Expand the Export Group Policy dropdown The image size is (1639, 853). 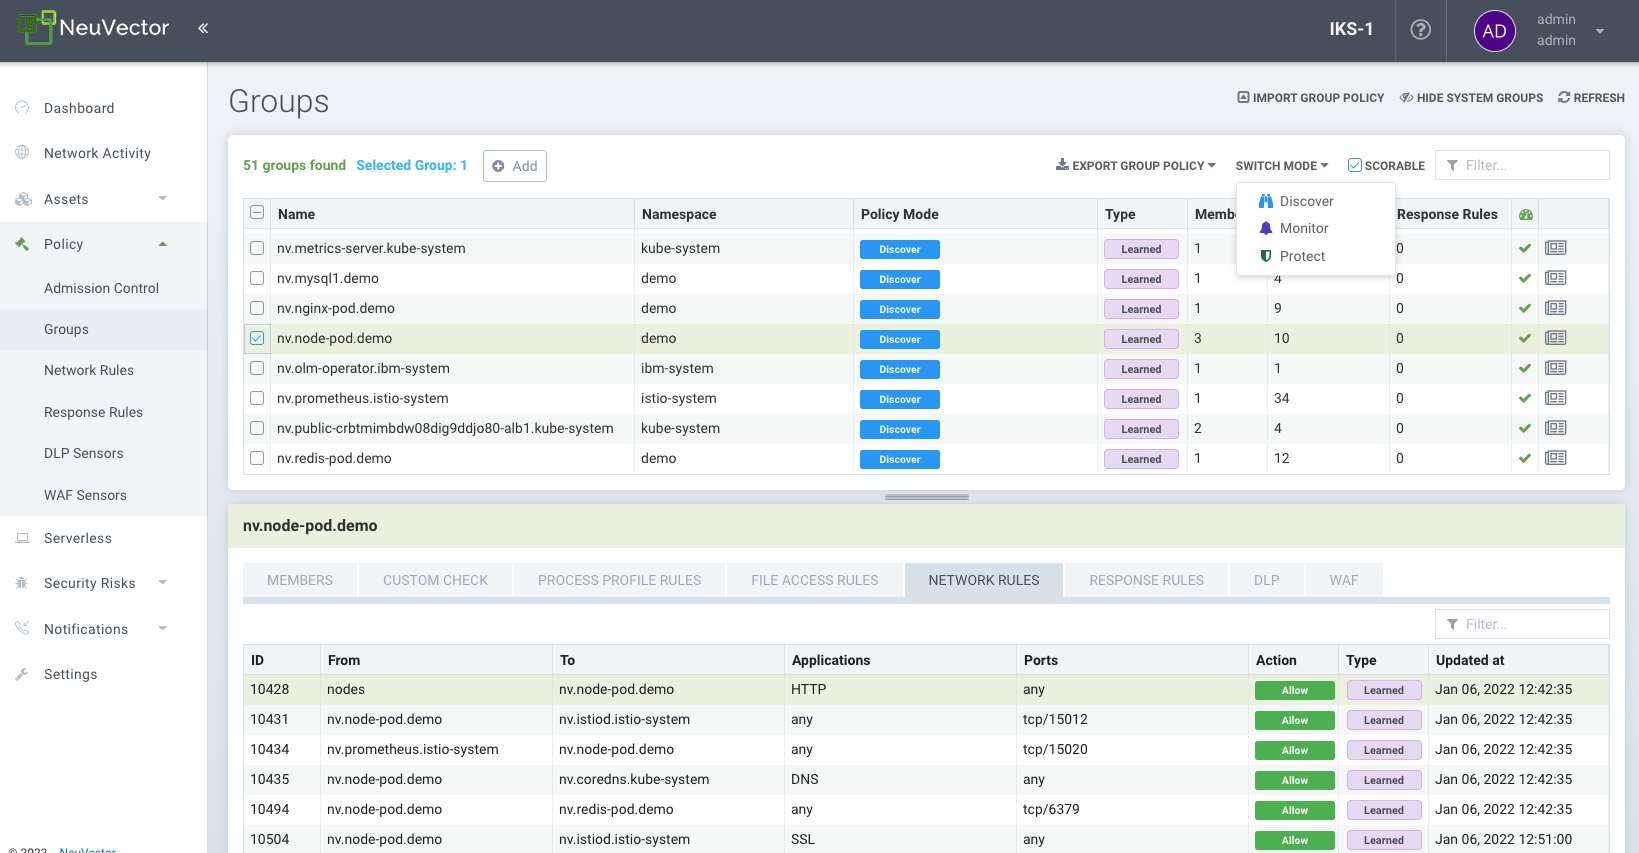pos(1136,166)
